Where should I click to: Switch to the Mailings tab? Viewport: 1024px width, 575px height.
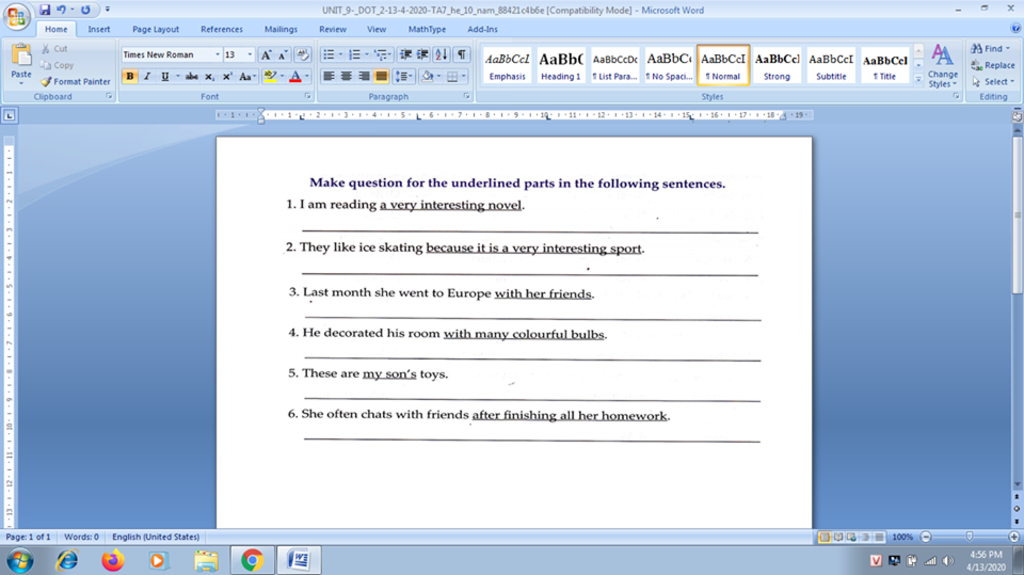click(x=281, y=29)
